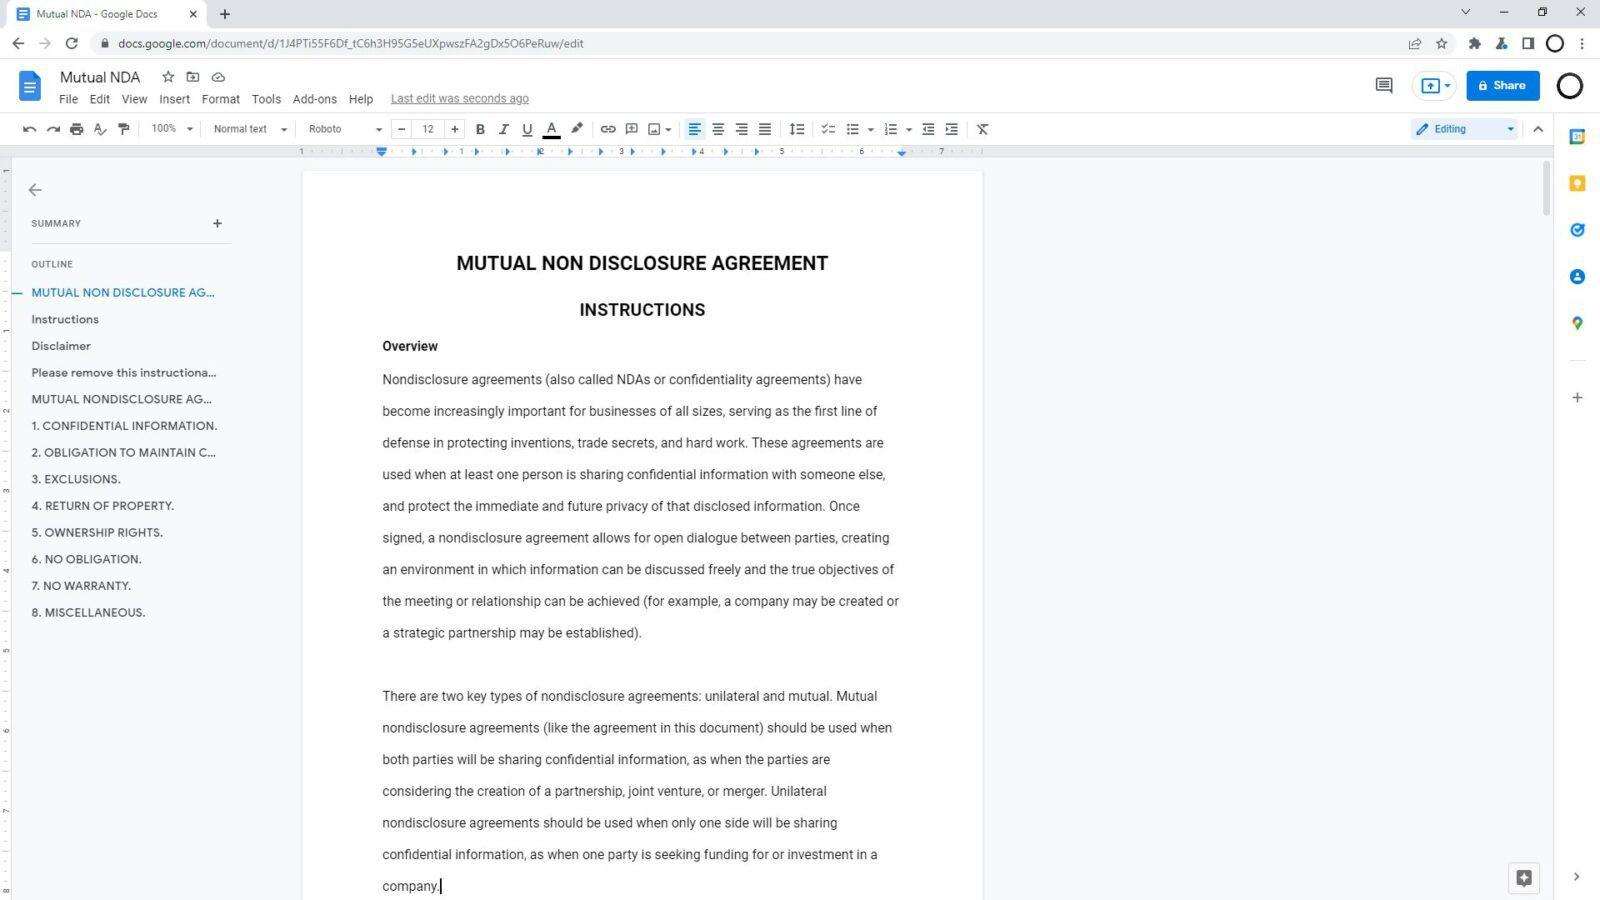Pick a text color from the color swatch
Image resolution: width=1600 pixels, height=900 pixels.
point(551,128)
